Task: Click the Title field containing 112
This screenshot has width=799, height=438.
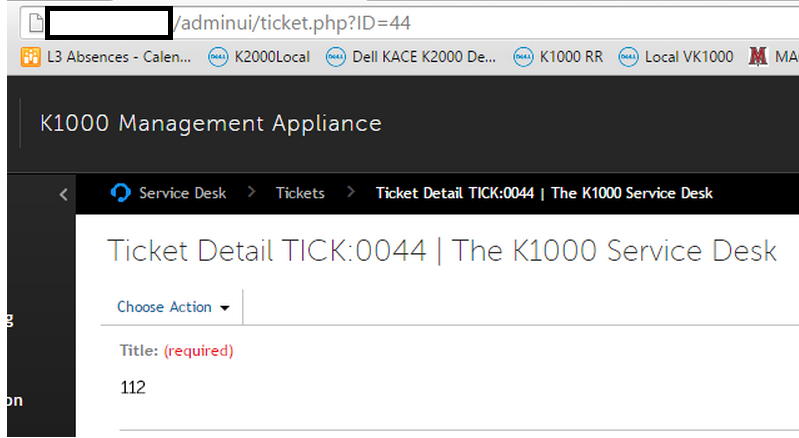Action: 133,387
